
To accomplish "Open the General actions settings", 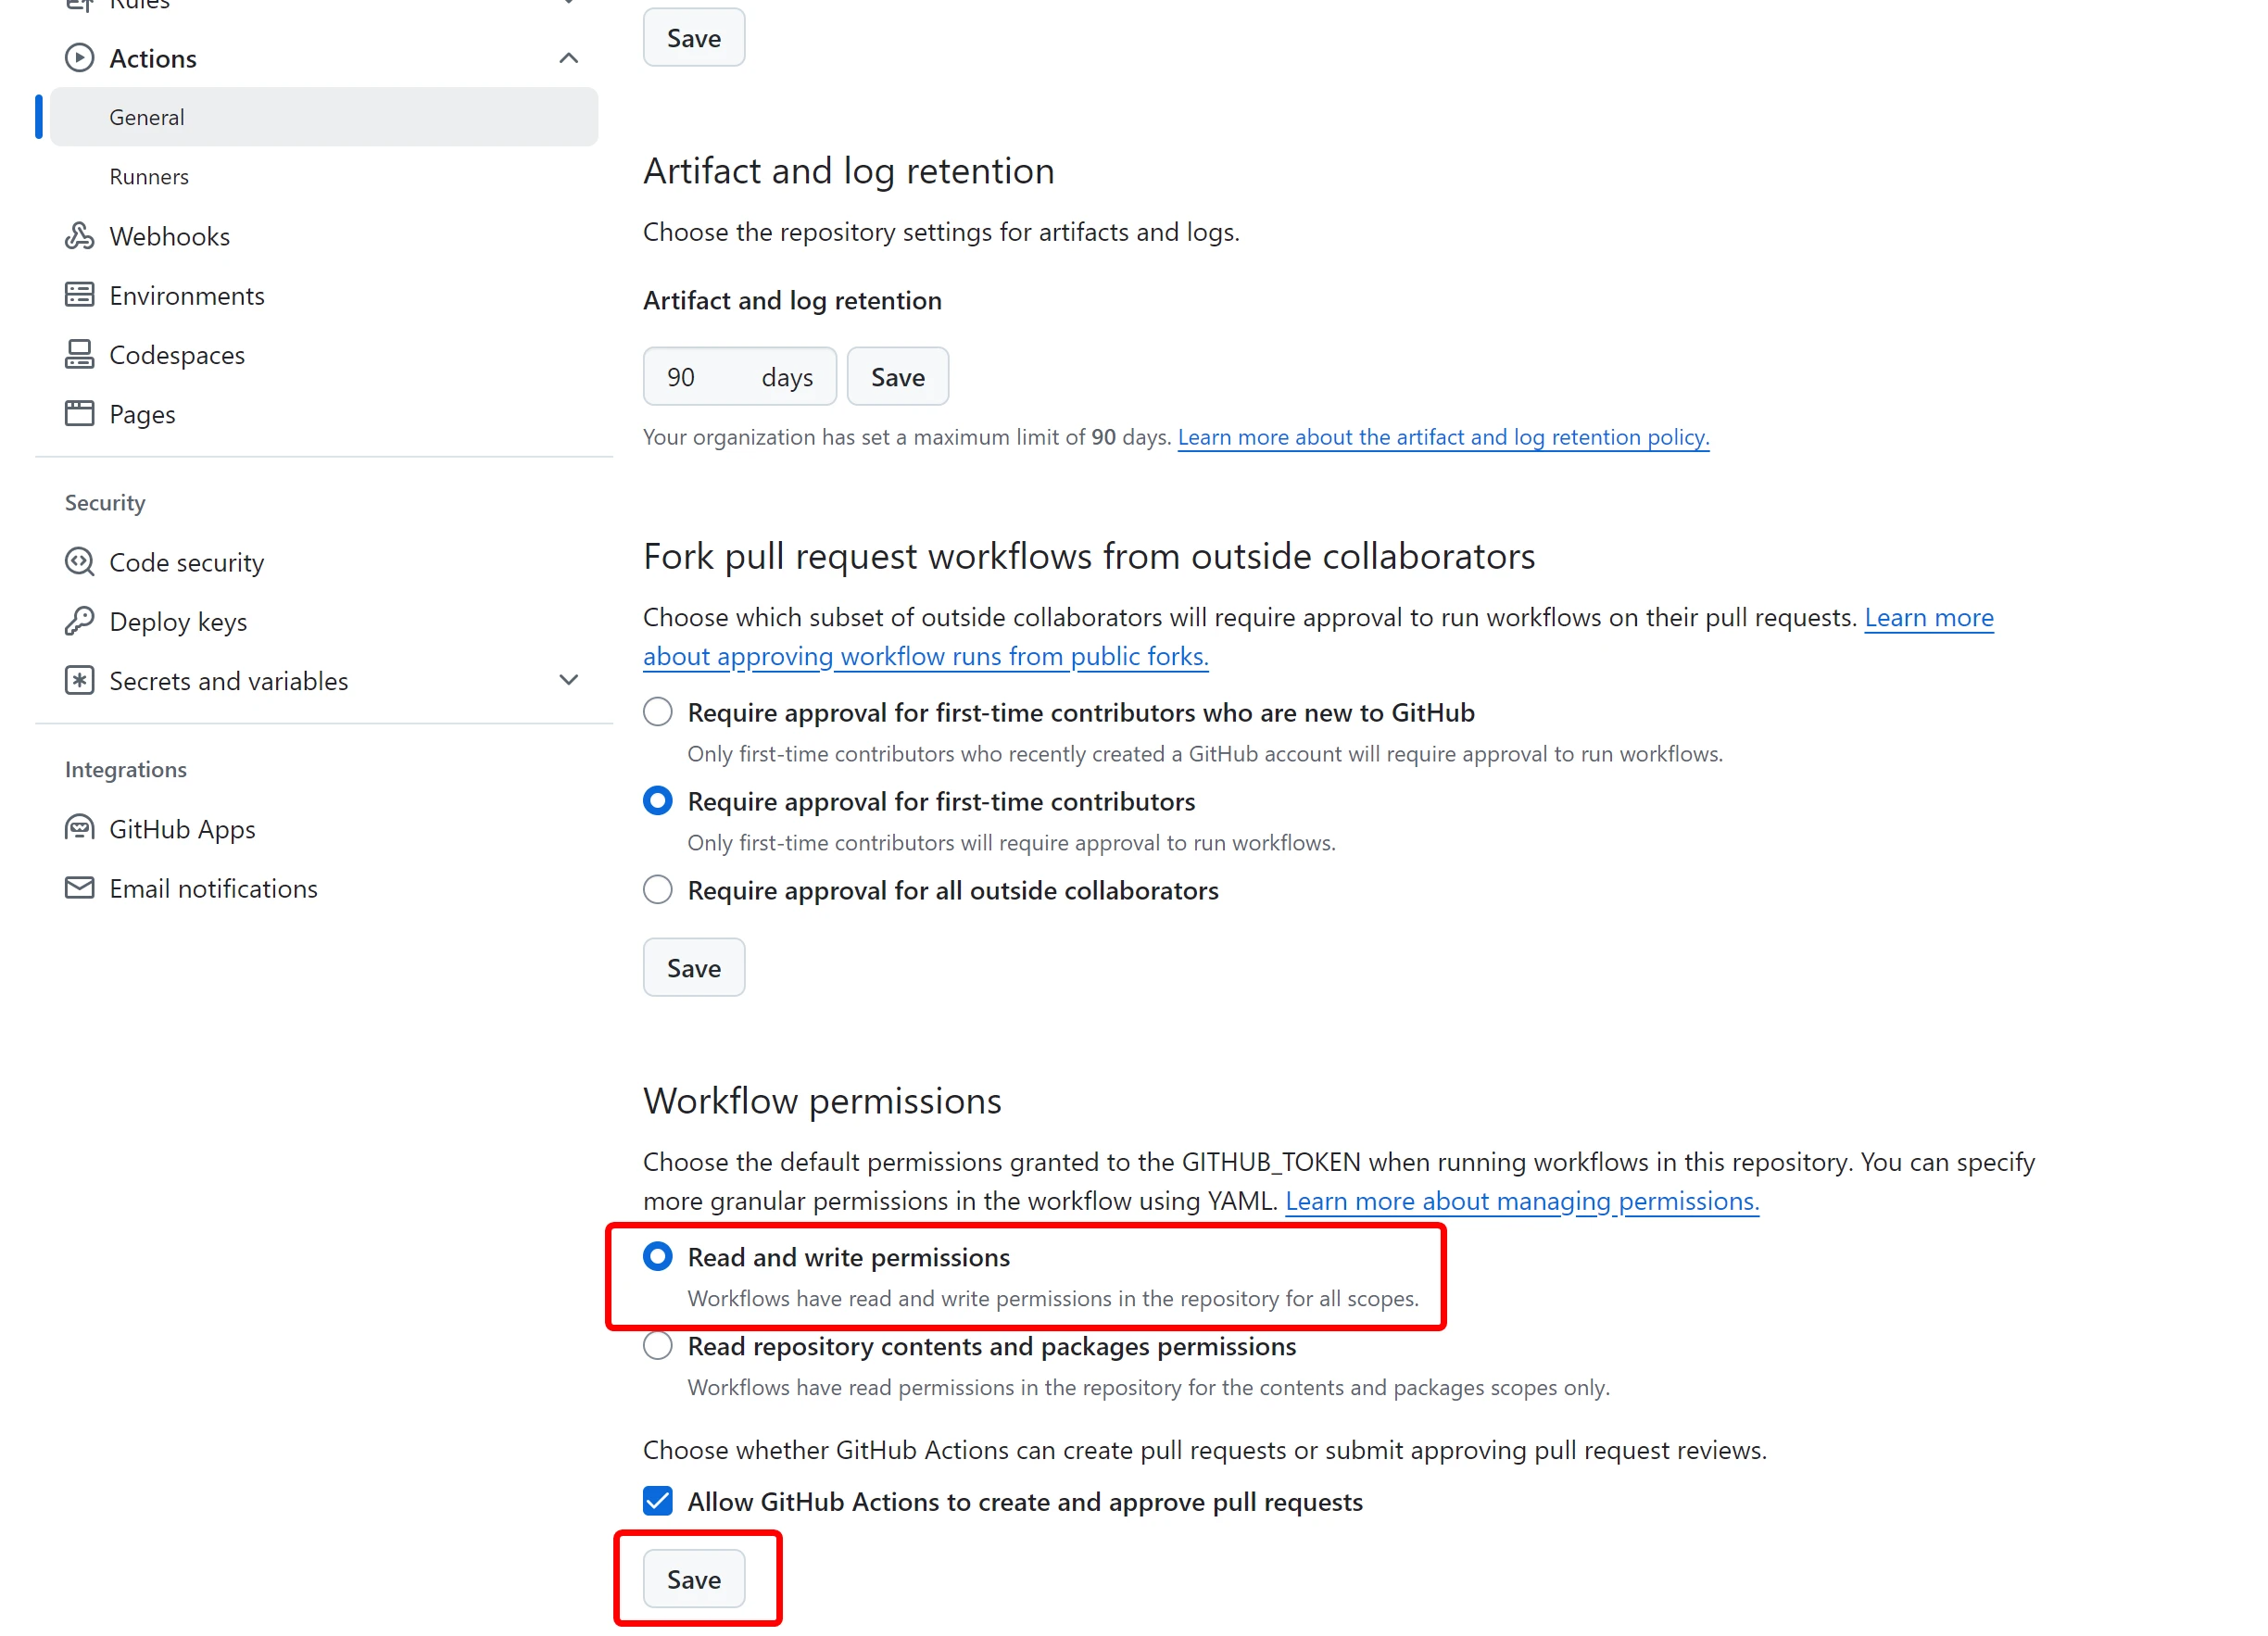I will (x=147, y=117).
